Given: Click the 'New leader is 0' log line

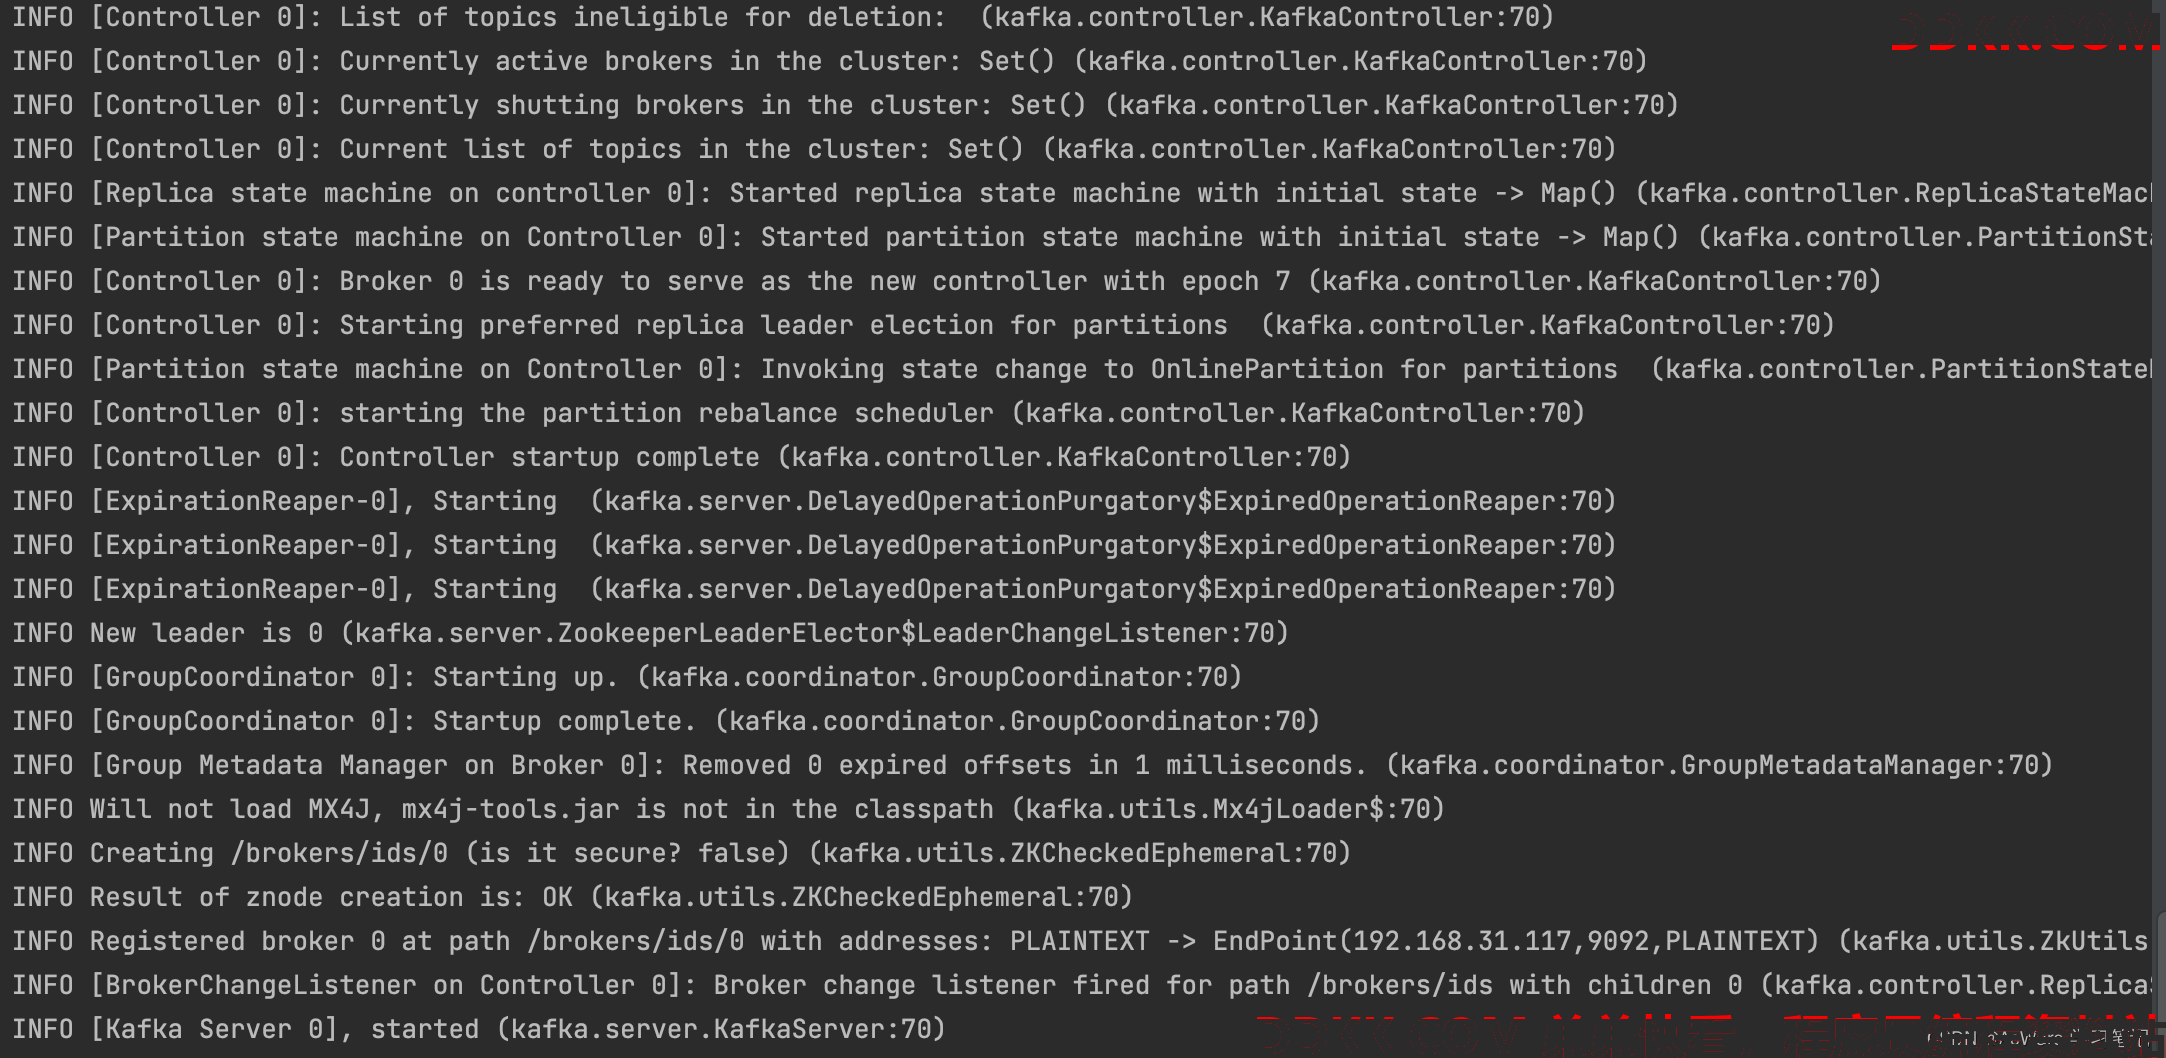Looking at the screenshot, I should click(650, 633).
